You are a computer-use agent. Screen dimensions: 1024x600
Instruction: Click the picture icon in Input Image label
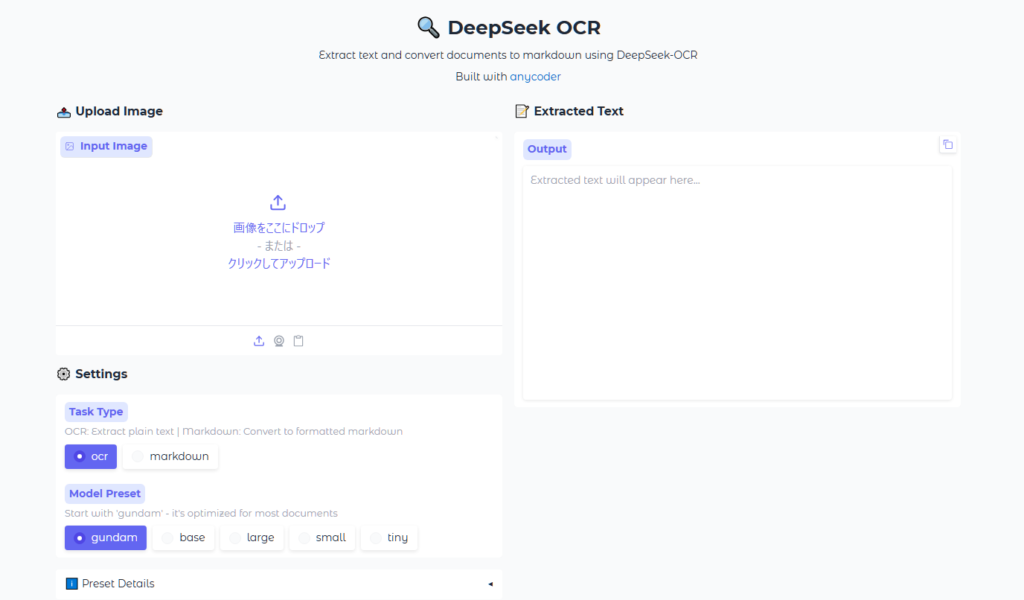click(x=69, y=147)
